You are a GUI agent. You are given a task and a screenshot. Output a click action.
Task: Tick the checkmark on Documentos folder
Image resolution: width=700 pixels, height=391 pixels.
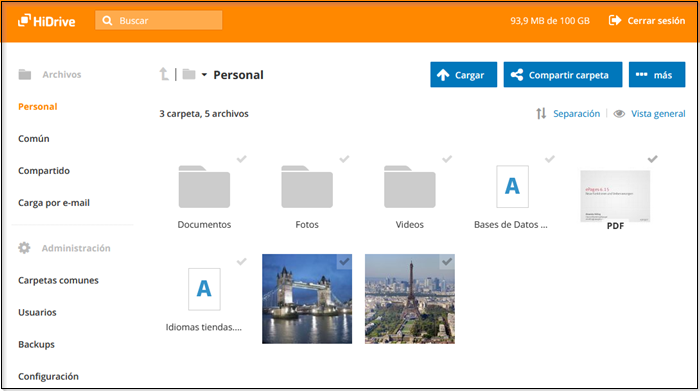click(x=242, y=159)
